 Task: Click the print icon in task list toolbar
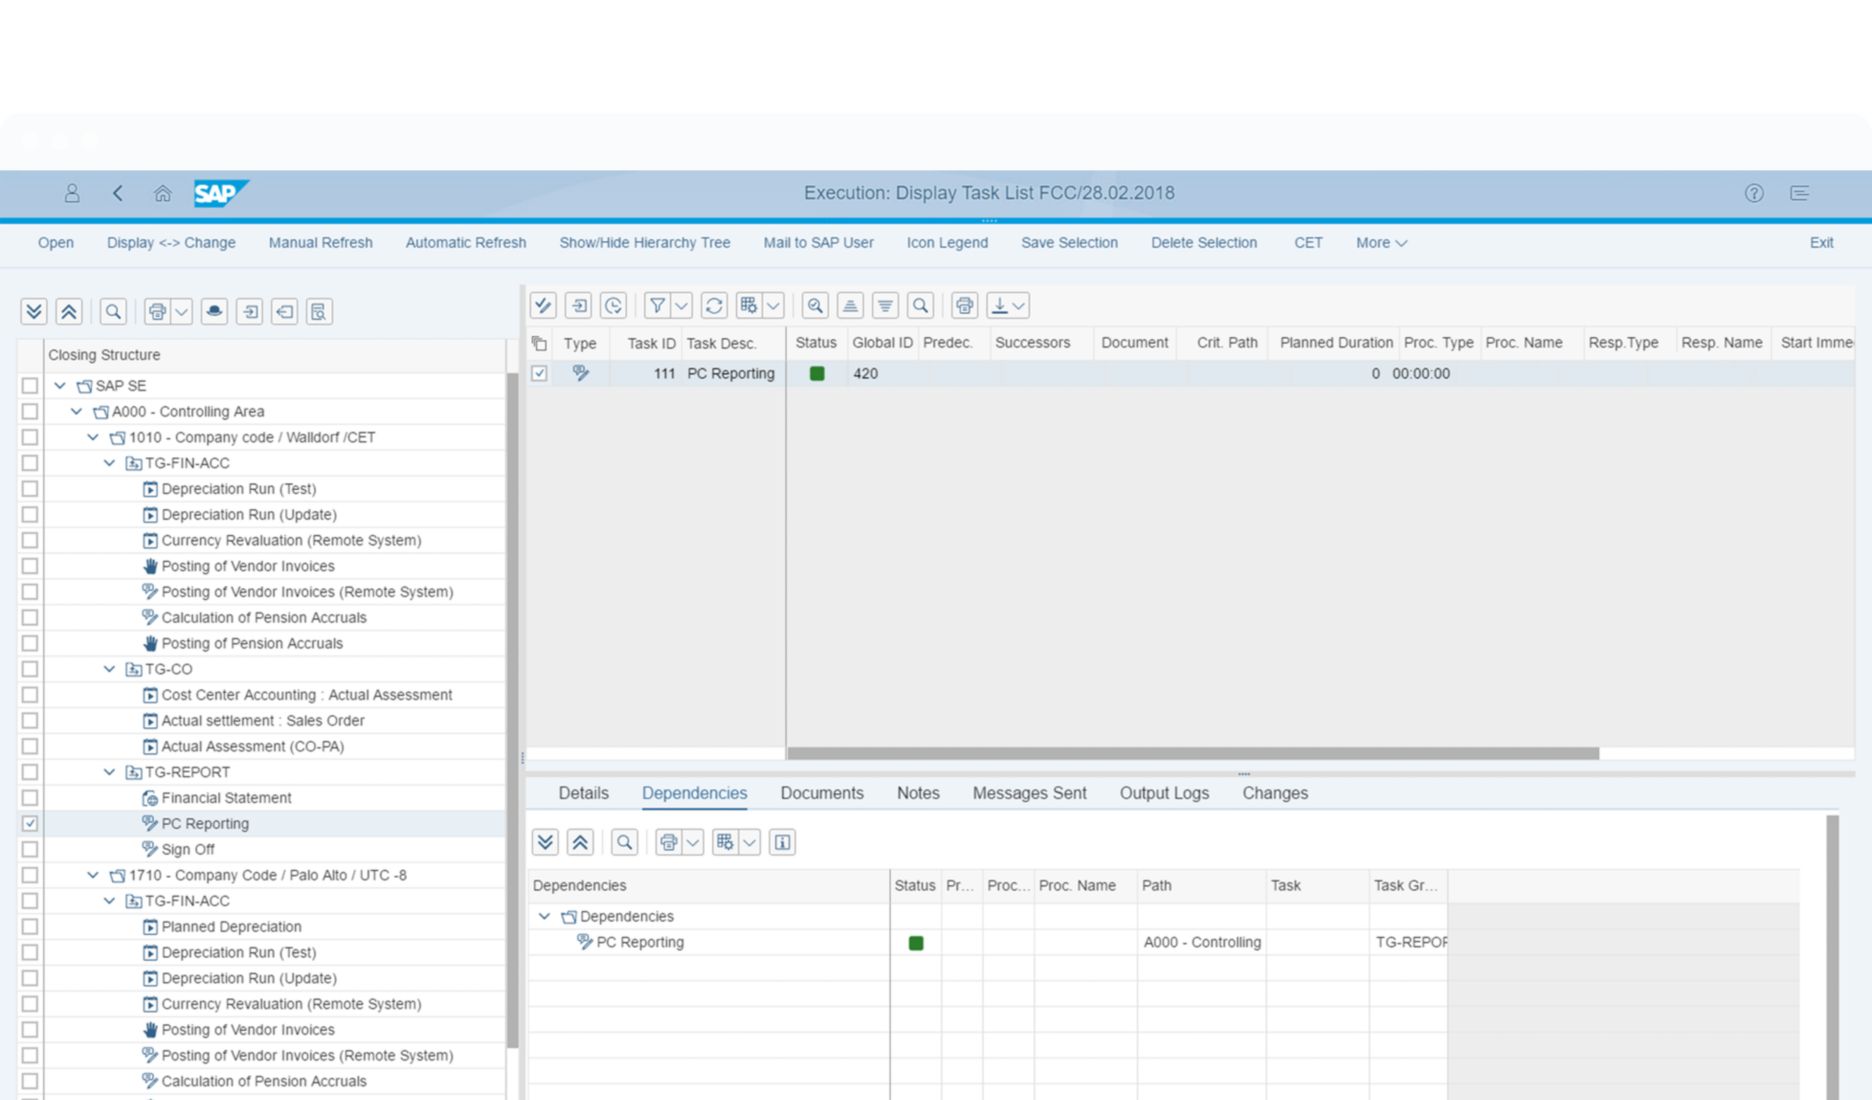click(964, 306)
